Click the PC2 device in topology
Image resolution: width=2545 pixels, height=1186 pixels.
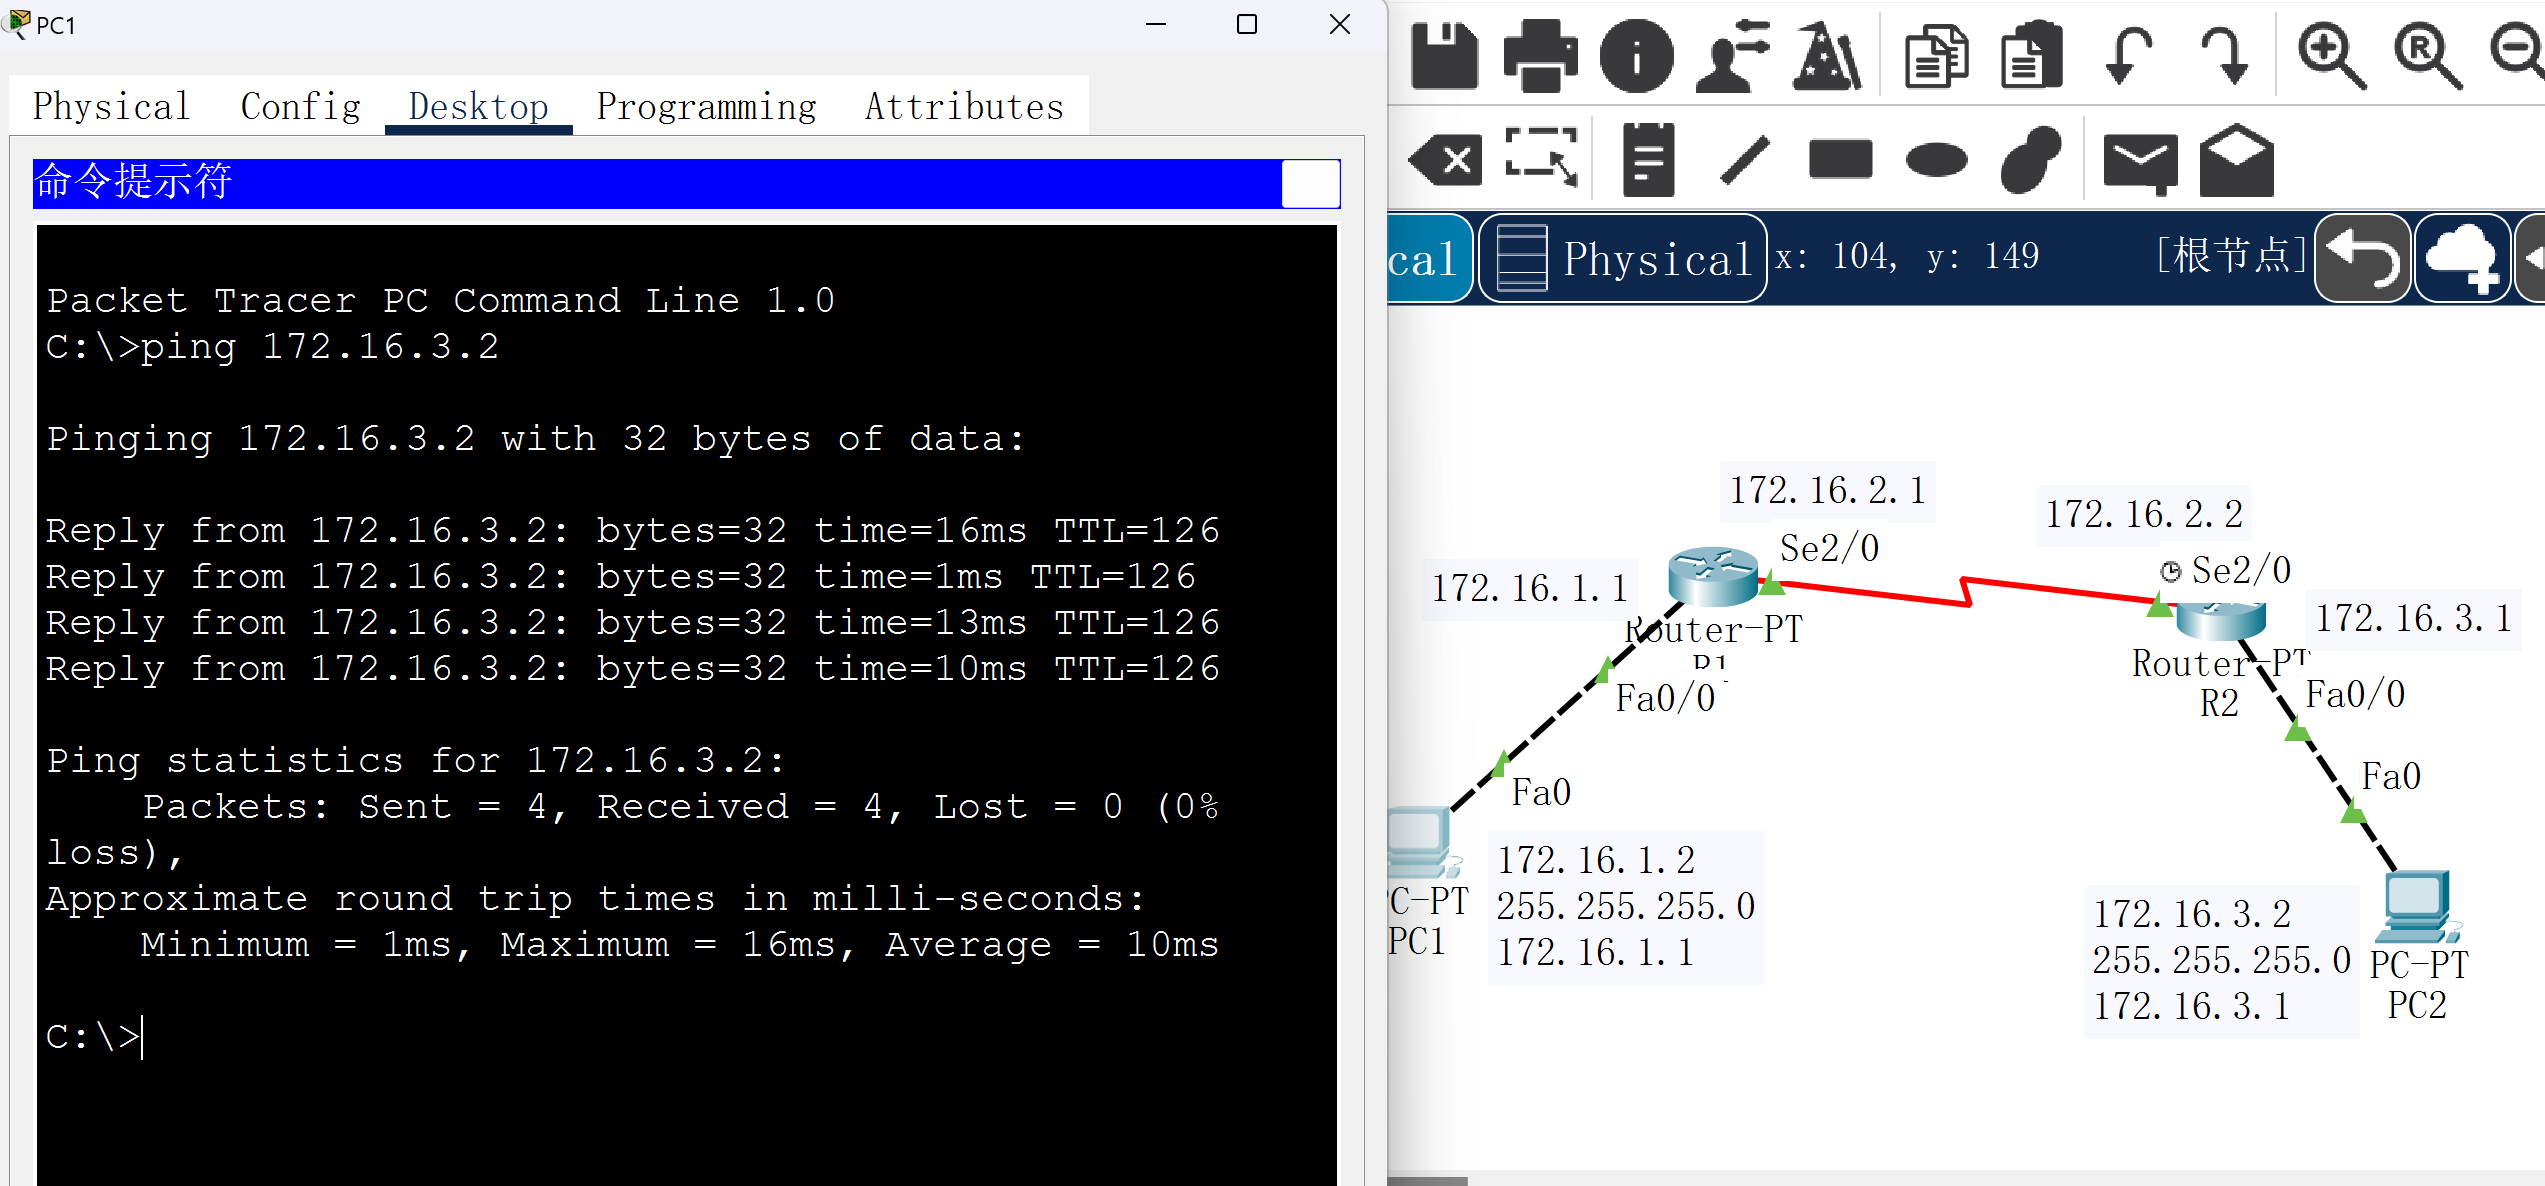(x=2416, y=910)
